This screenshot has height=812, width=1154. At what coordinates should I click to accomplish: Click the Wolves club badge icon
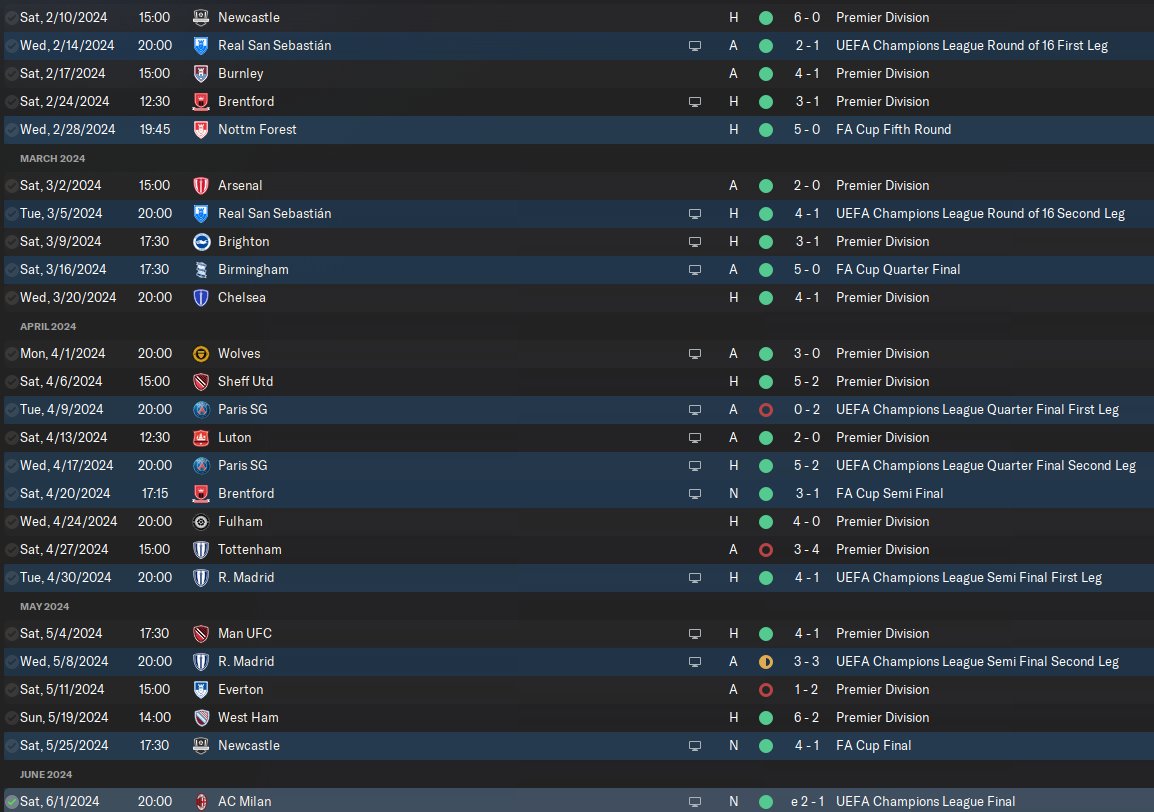200,353
